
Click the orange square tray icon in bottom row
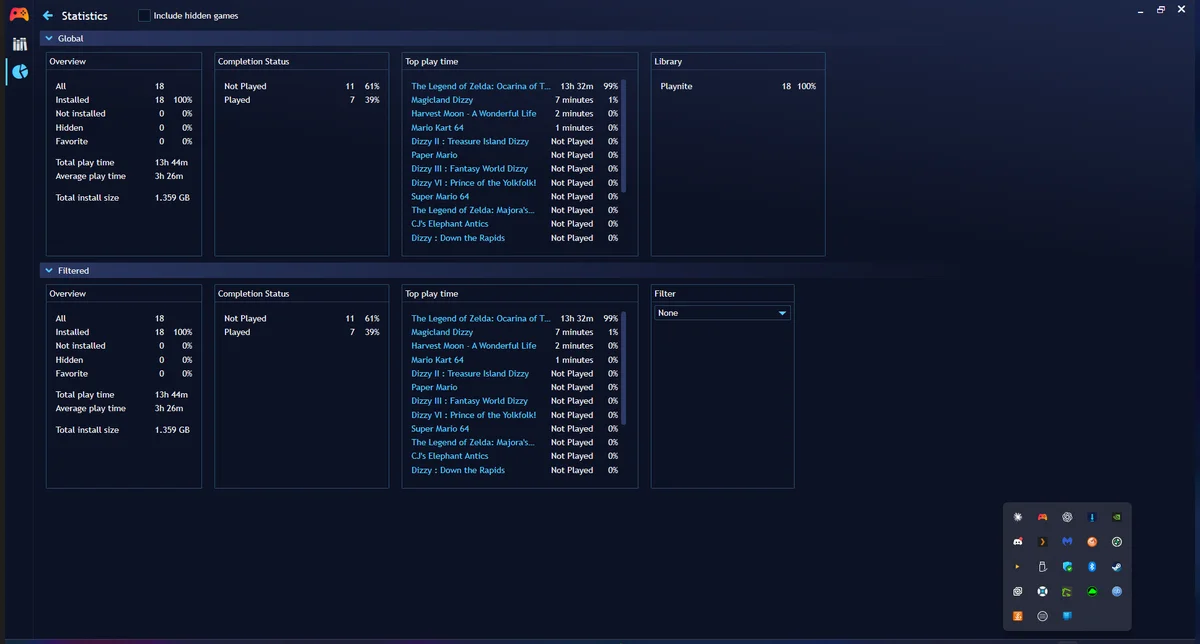coord(1018,616)
